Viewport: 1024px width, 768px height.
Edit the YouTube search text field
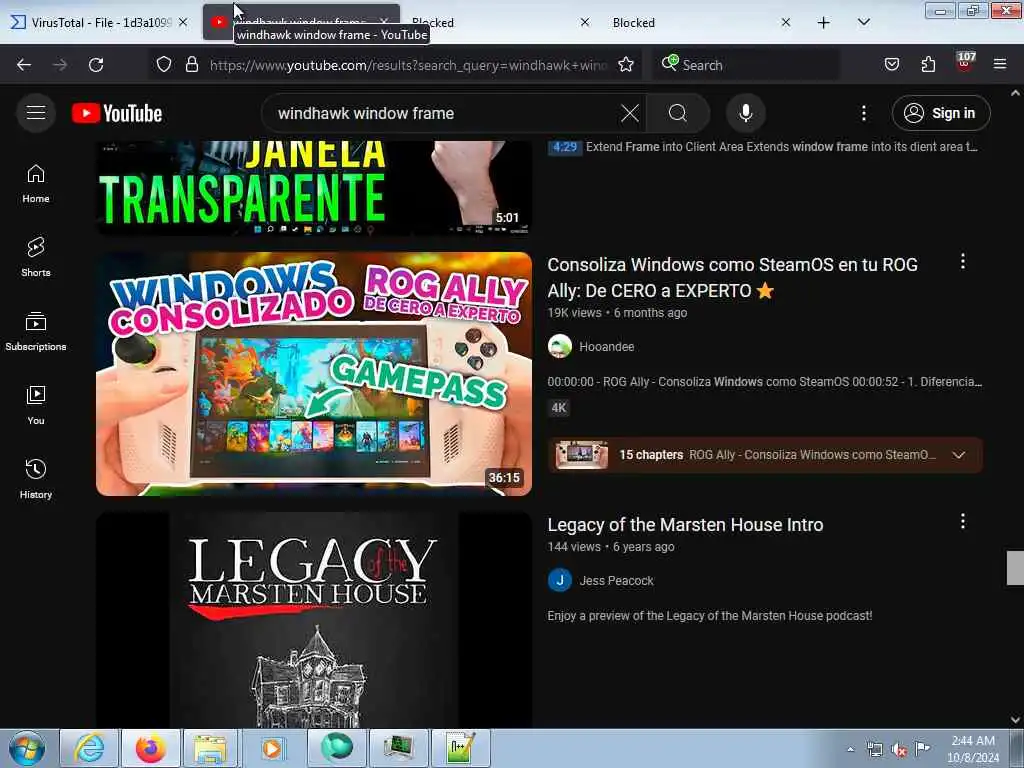pyautogui.click(x=444, y=113)
